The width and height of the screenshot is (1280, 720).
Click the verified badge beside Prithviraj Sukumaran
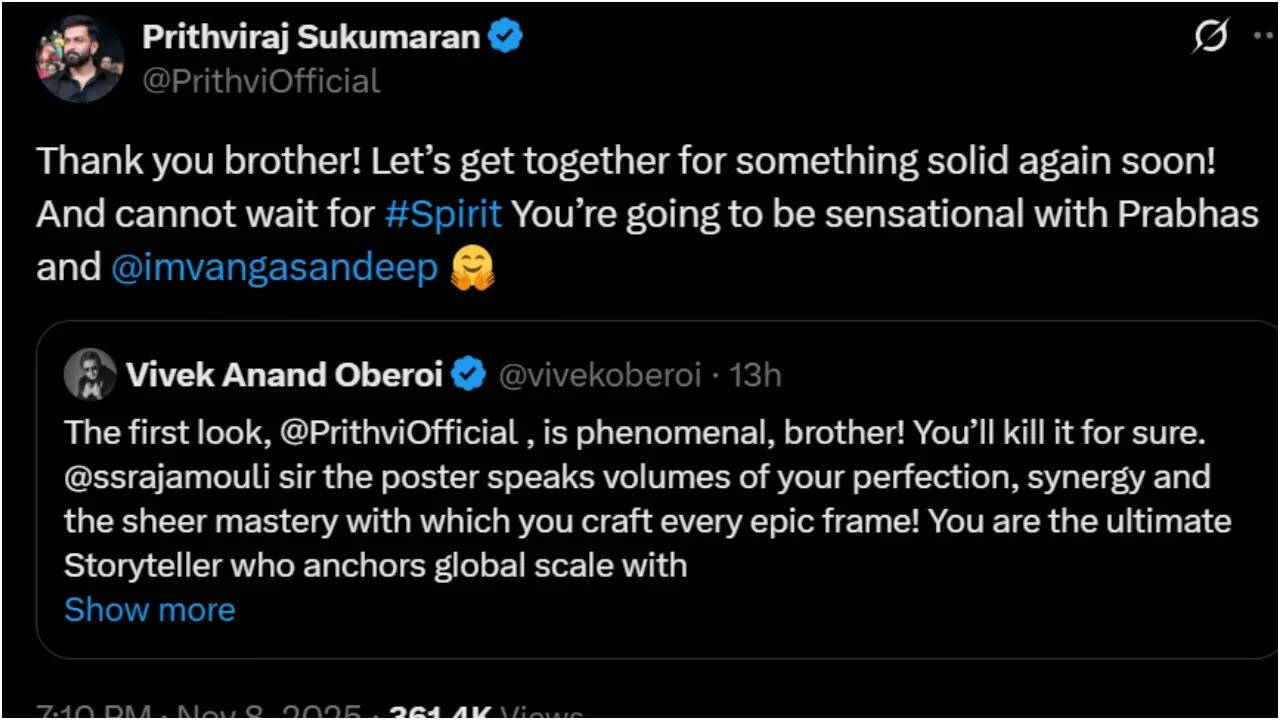coord(507,38)
